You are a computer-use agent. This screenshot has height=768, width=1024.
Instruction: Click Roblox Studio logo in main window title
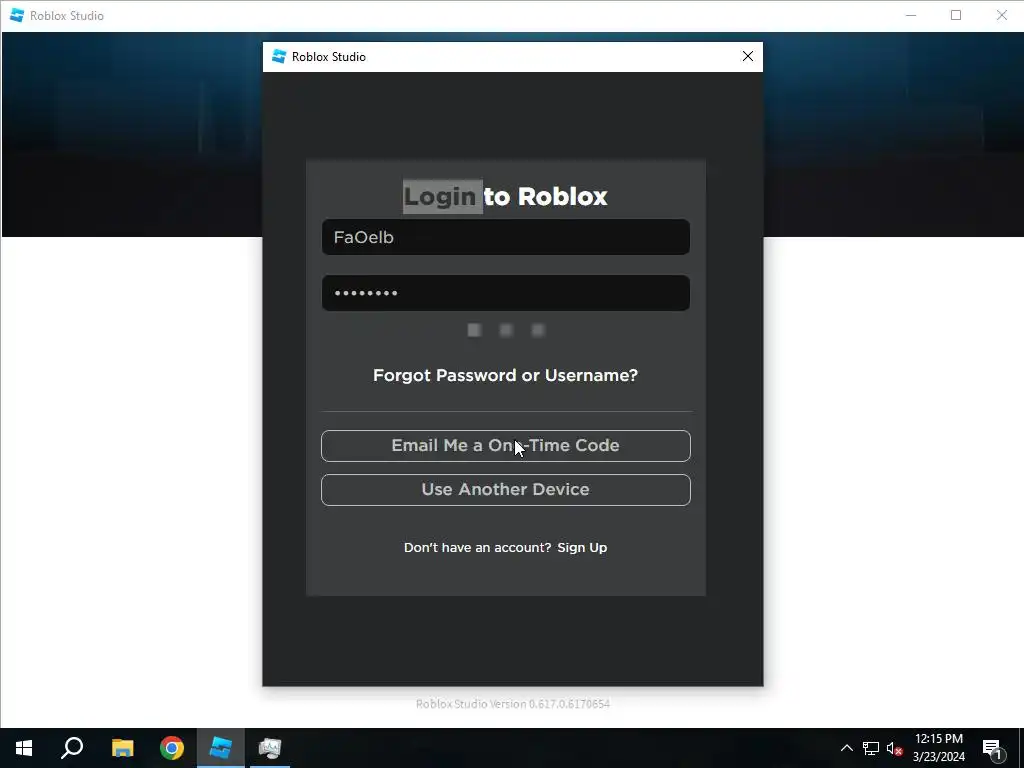(17, 15)
